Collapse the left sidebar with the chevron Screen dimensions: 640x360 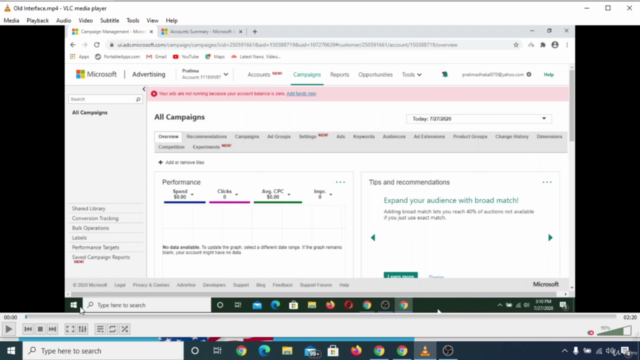tap(144, 89)
